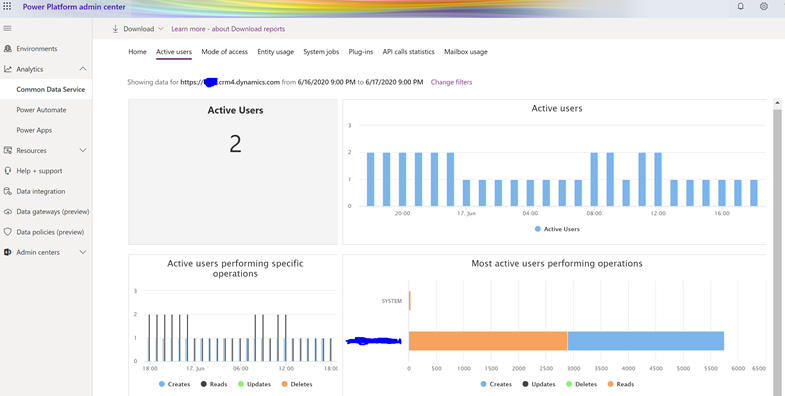
Task: Click the Change filters link
Action: 451,82
